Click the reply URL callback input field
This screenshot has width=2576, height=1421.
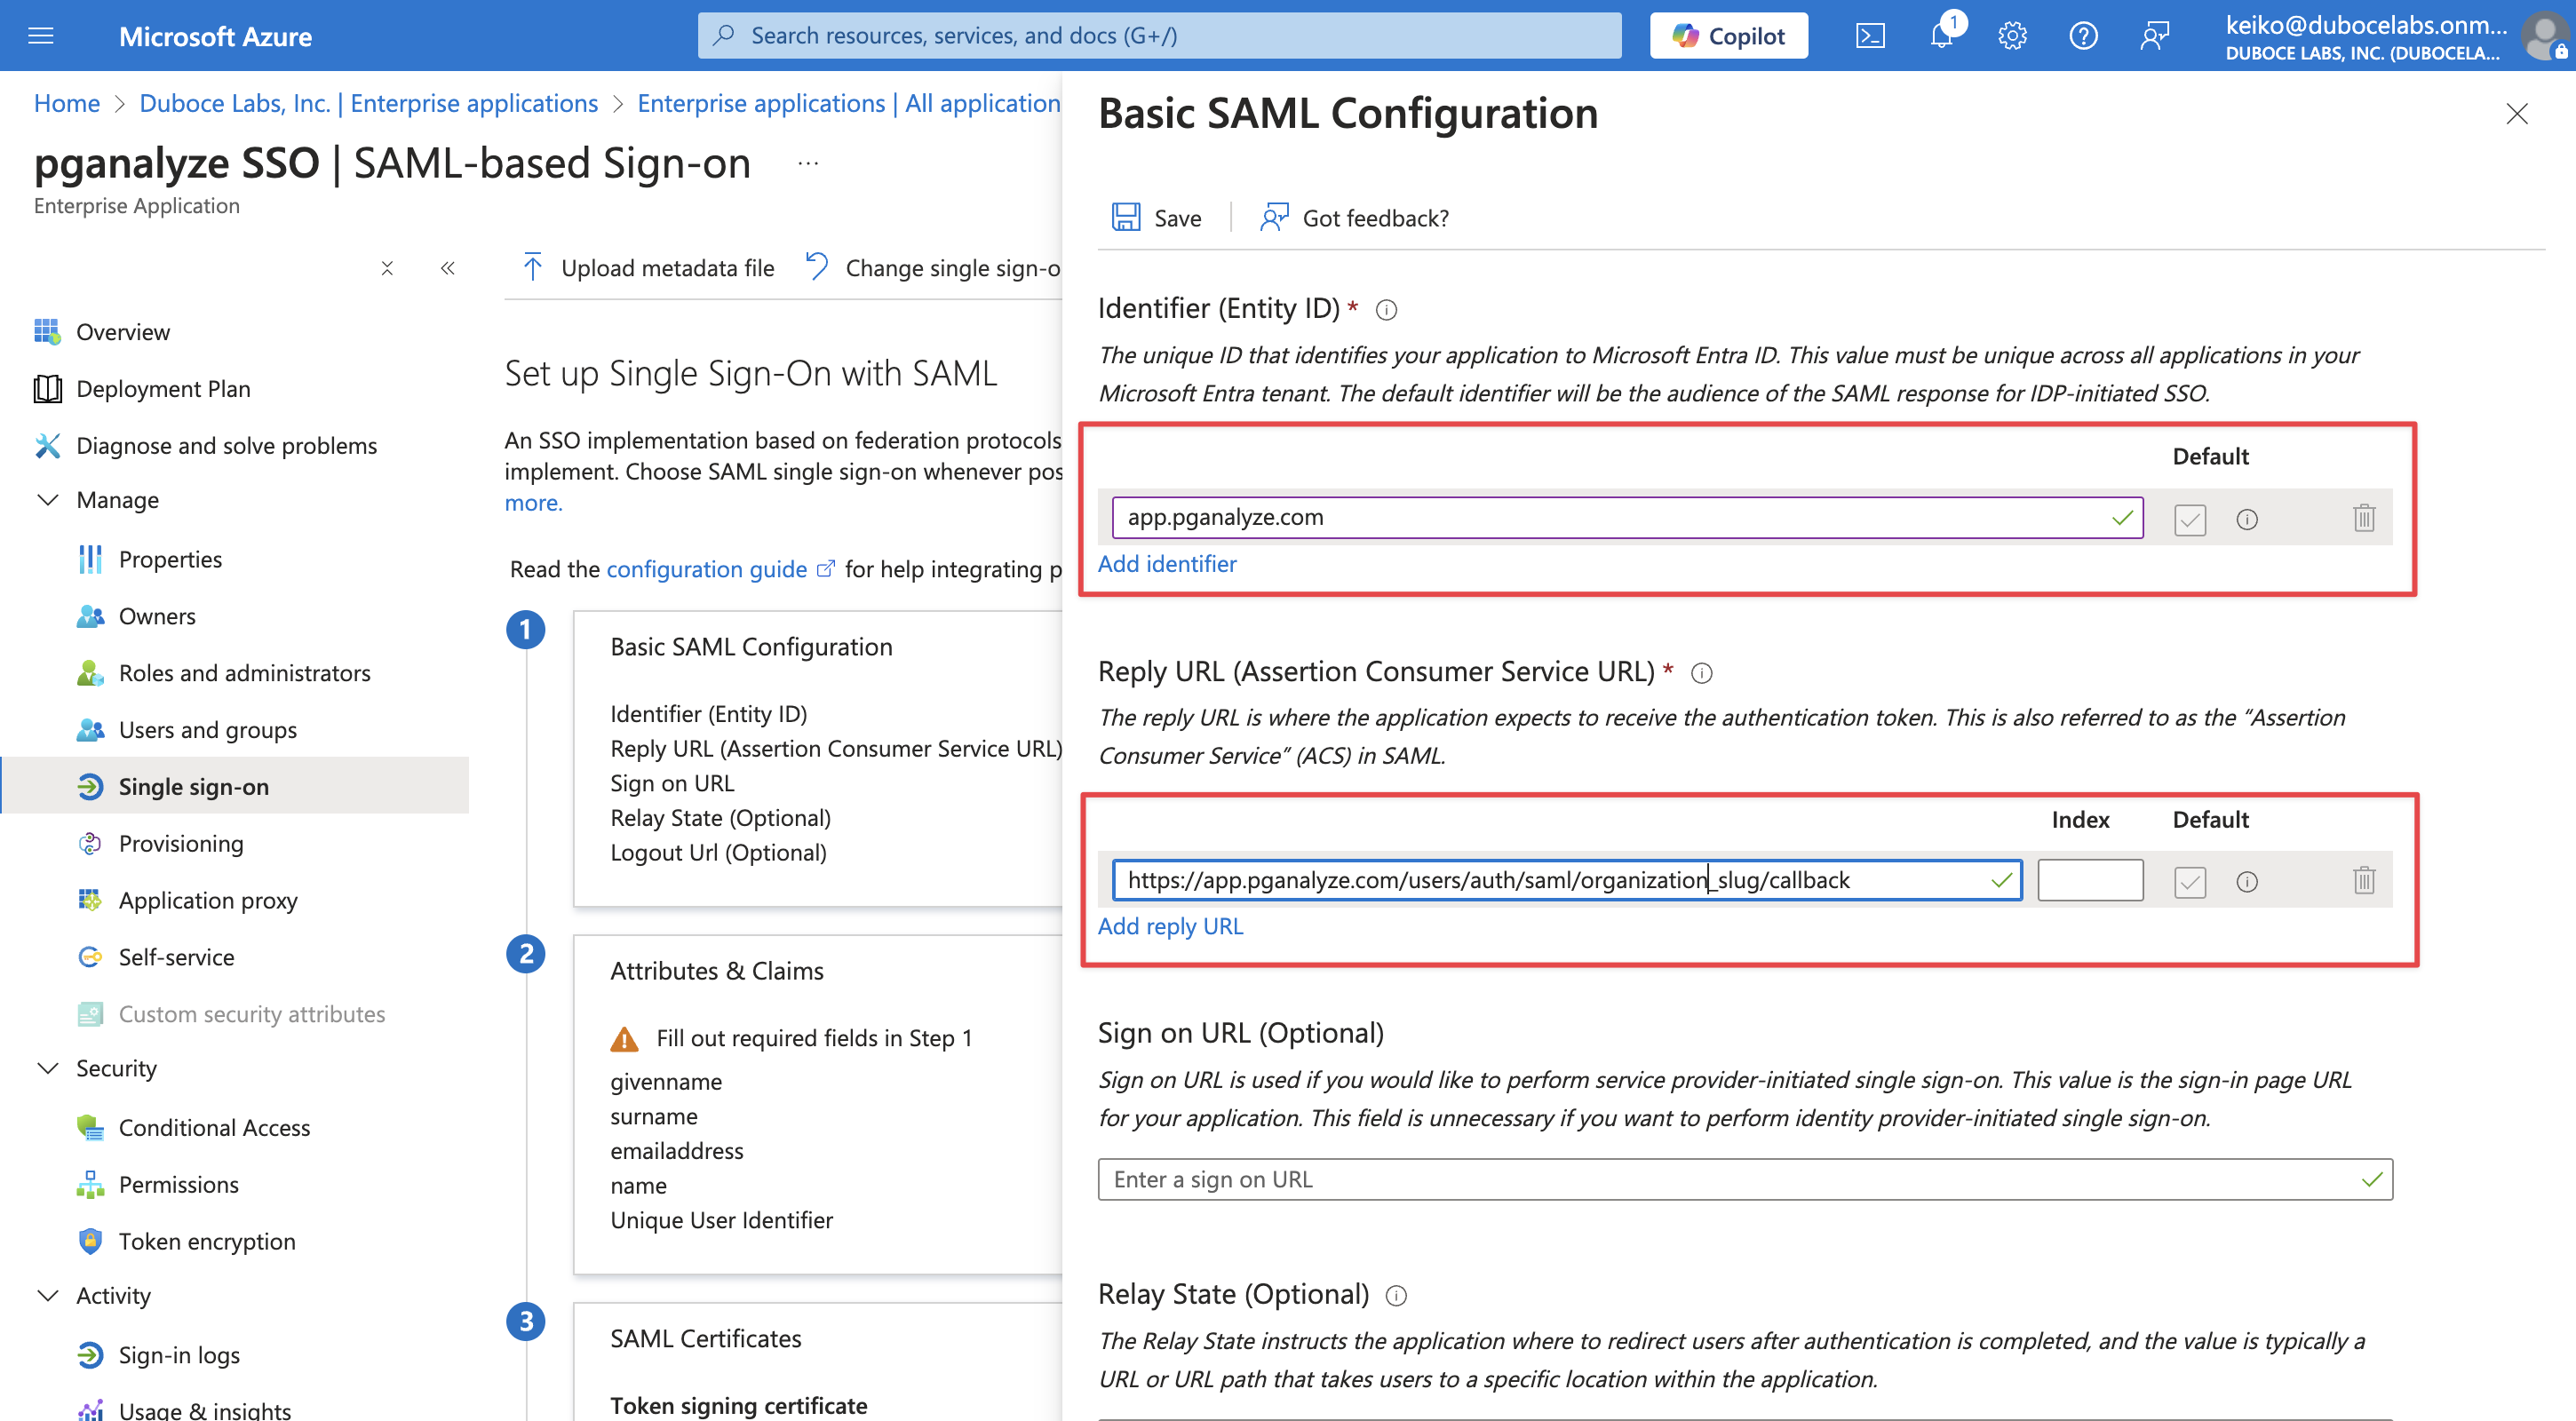coord(1567,880)
